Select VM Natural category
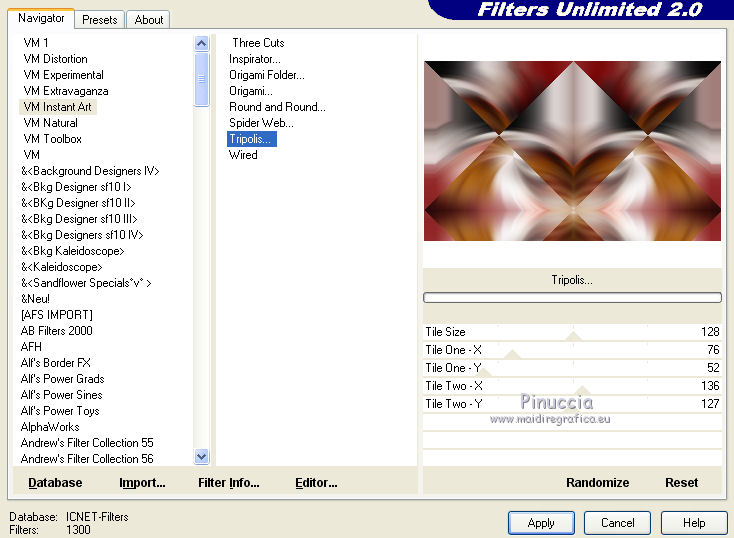This screenshot has width=734, height=538. coord(51,123)
